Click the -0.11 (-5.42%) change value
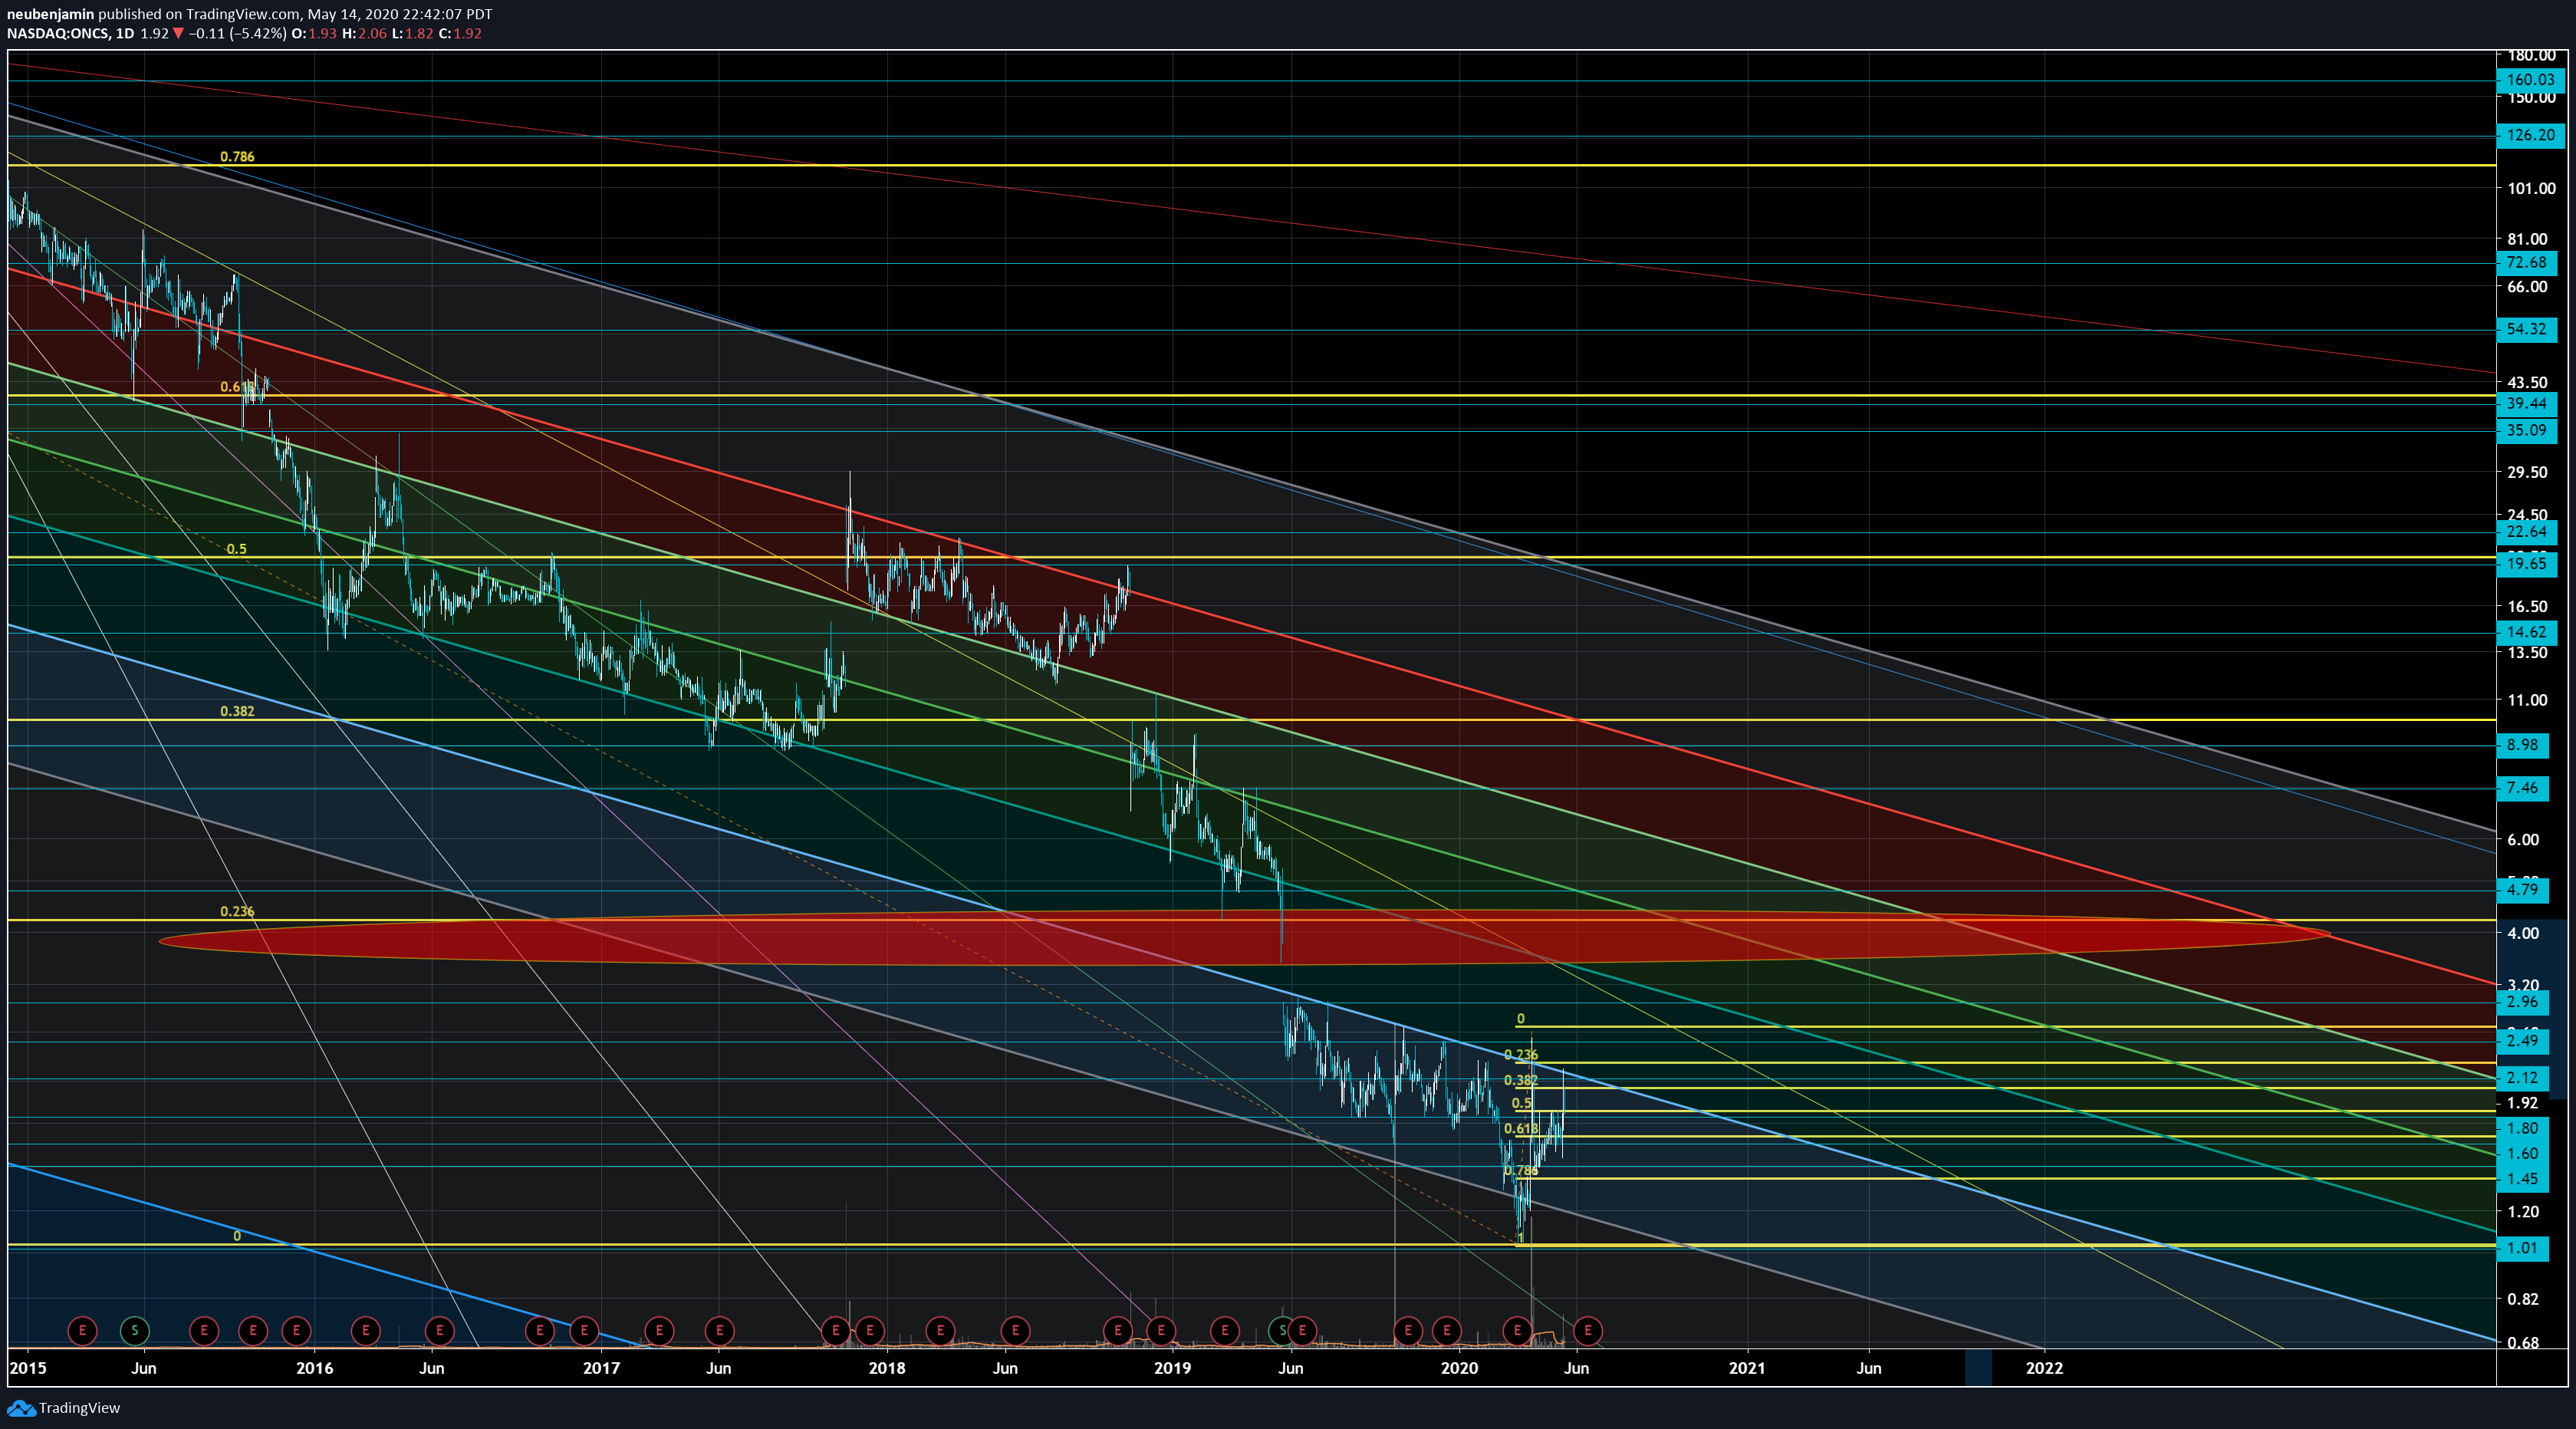The height and width of the screenshot is (1429, 2576). point(238,33)
